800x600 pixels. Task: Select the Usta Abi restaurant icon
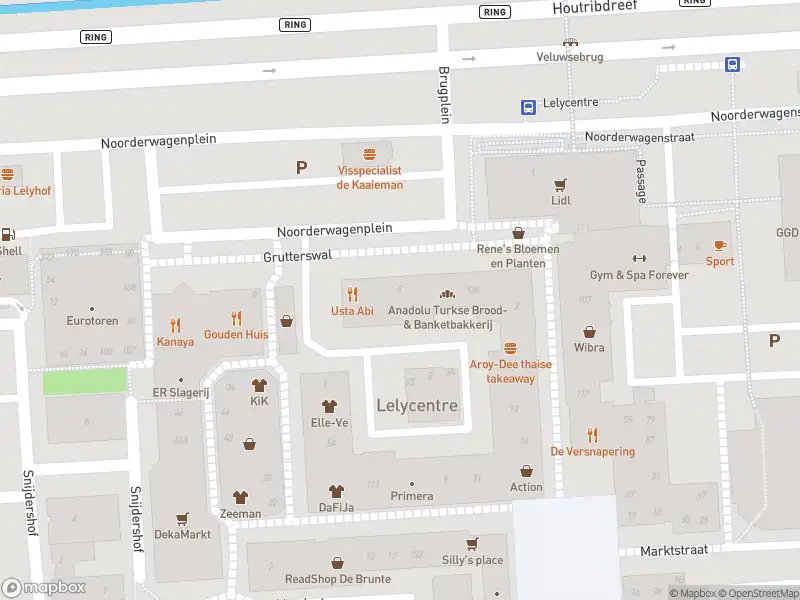(352, 294)
